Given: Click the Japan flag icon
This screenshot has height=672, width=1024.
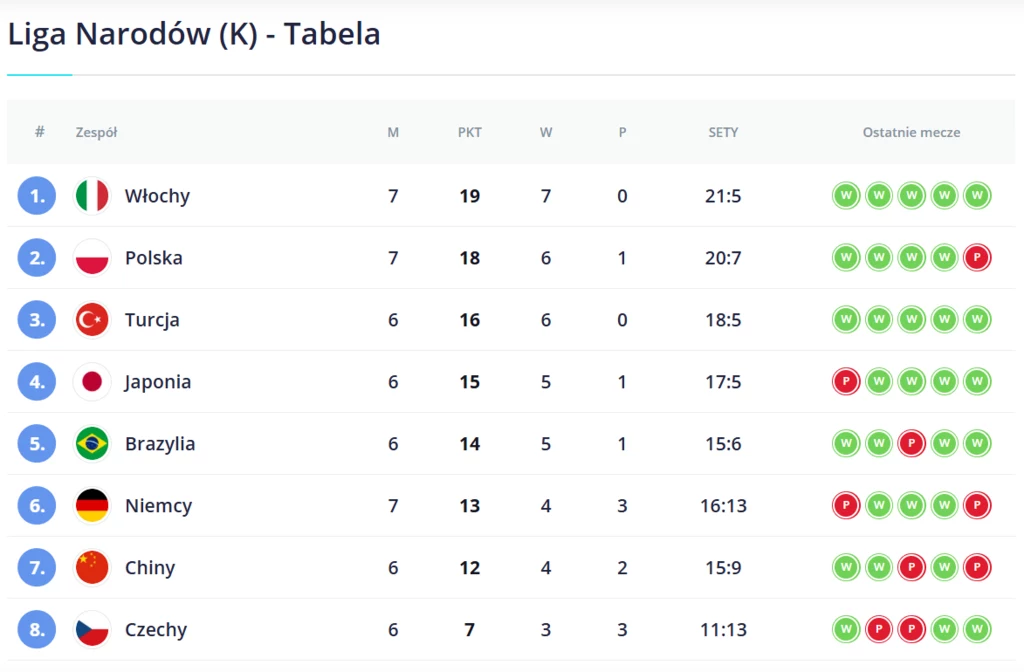Looking at the screenshot, I should coord(92,381).
